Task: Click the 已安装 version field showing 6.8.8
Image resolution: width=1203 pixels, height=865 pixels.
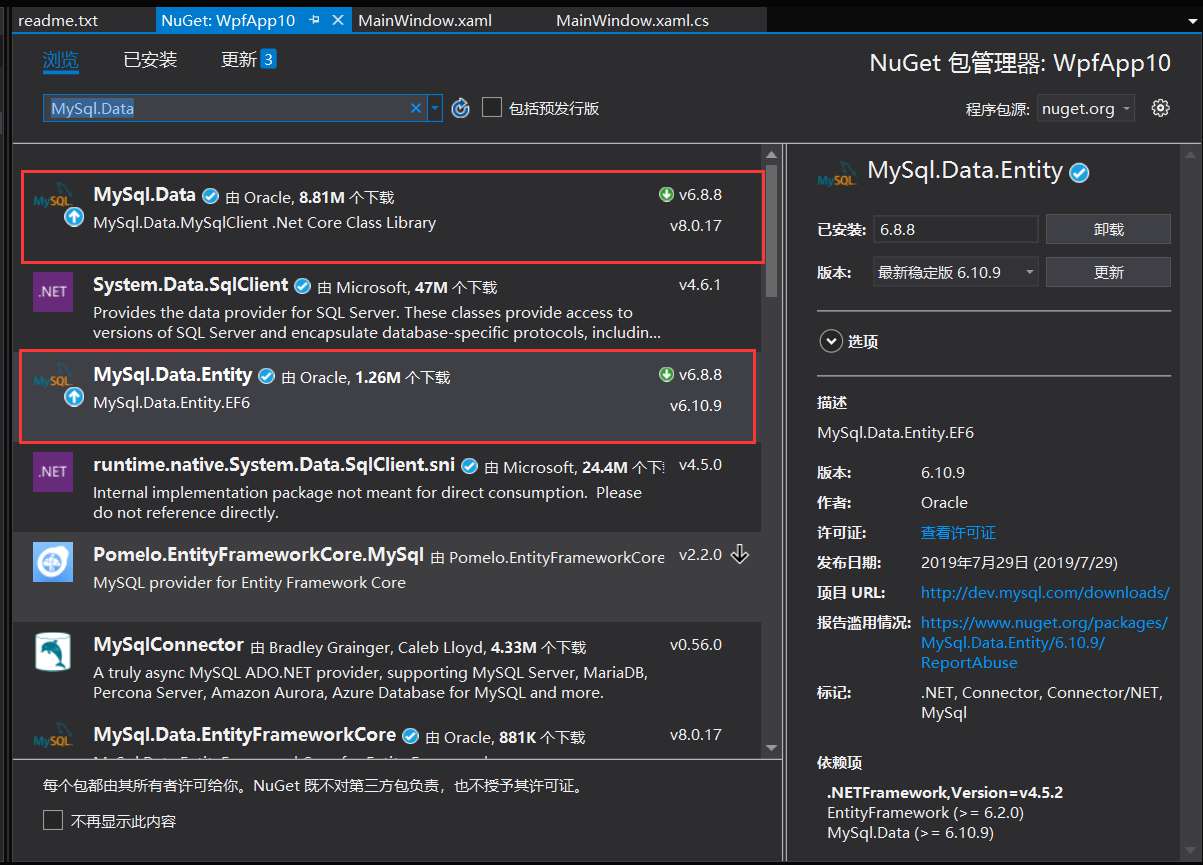Action: click(x=955, y=229)
